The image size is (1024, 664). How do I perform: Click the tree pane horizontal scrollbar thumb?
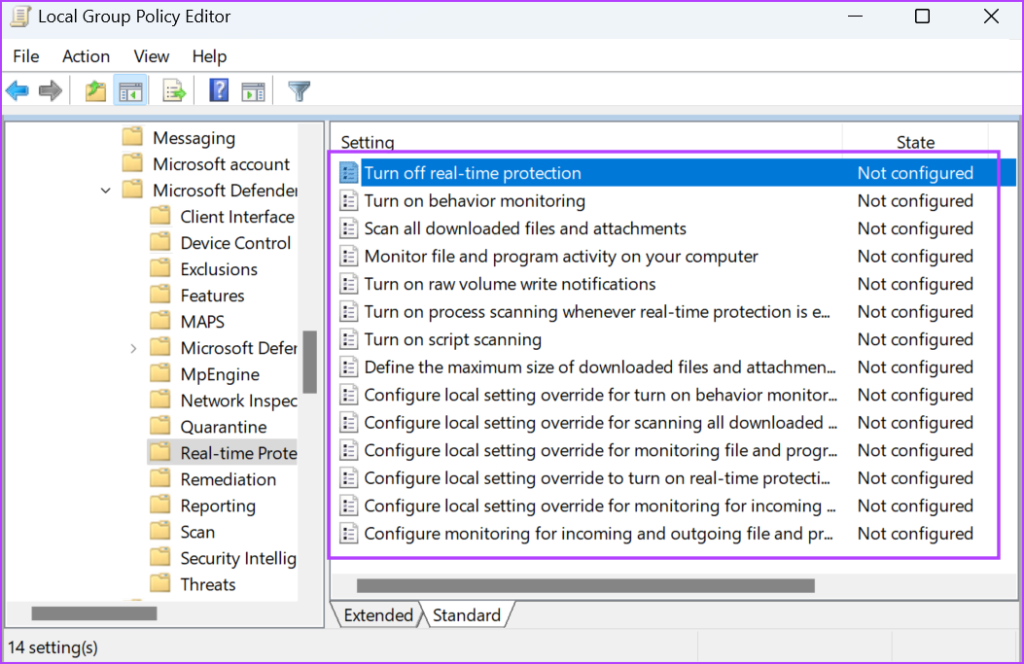coord(94,613)
